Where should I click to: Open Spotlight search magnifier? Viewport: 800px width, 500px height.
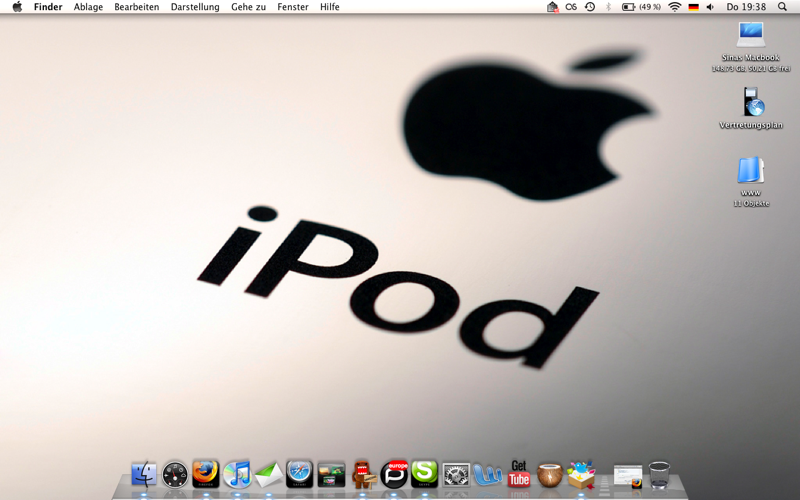point(782,7)
